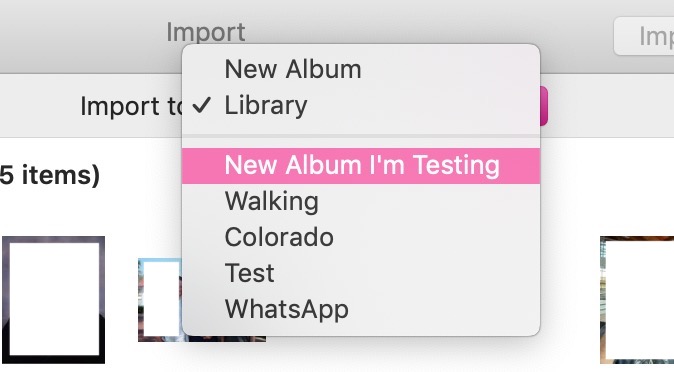Click the pink Import to dropdown arrow
Image resolution: width=674 pixels, height=372 pixels.
pyautogui.click(x=543, y=106)
